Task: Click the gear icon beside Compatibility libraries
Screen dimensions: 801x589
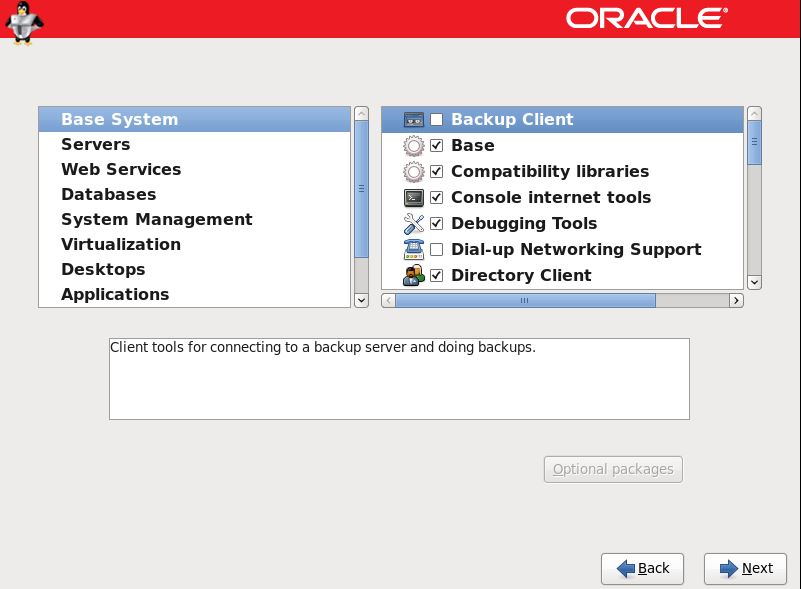Action: click(413, 172)
